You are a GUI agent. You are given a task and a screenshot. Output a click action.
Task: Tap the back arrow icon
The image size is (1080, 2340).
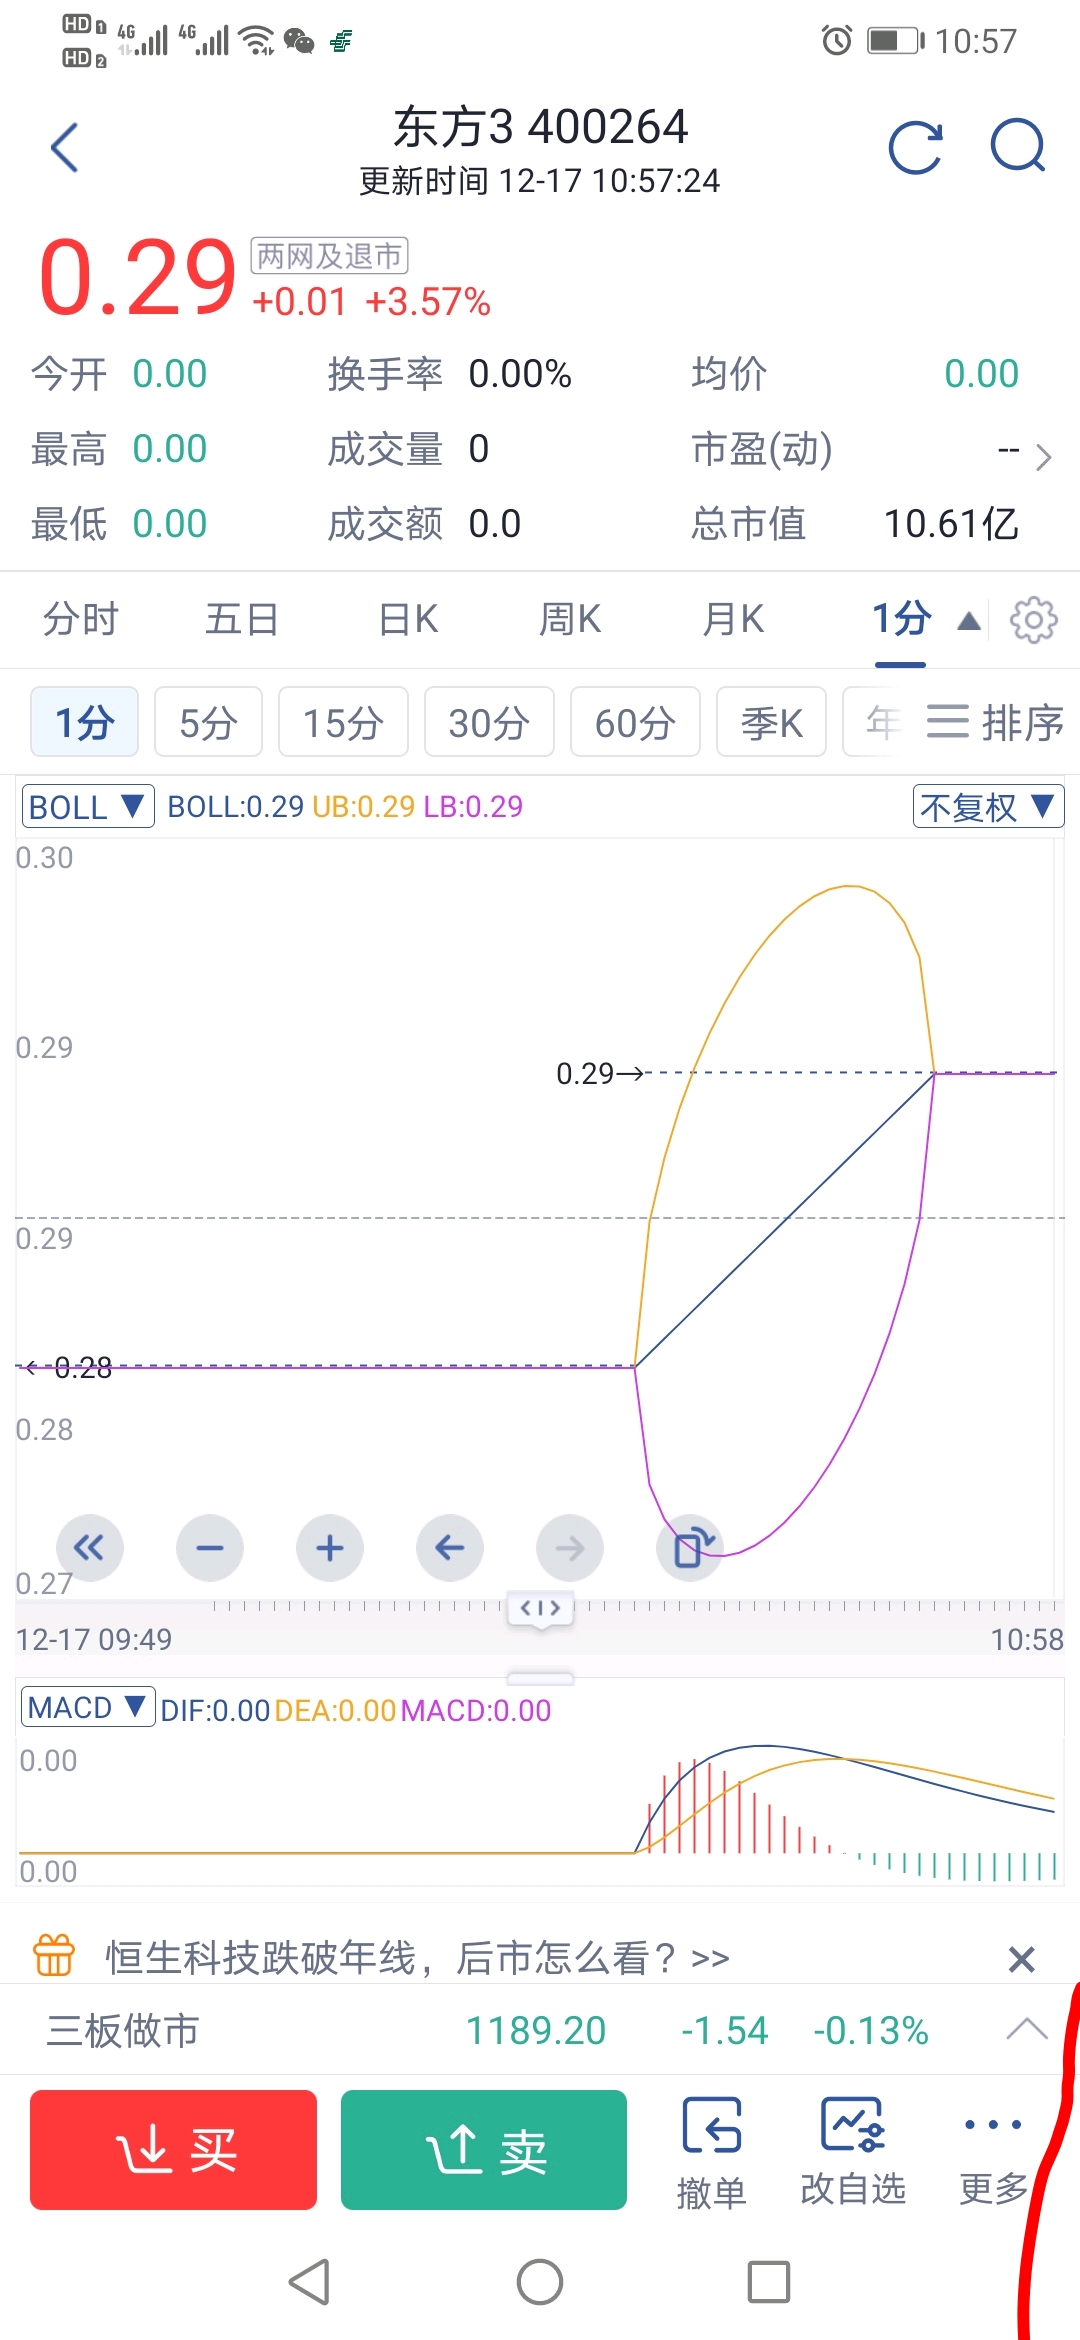(65, 148)
